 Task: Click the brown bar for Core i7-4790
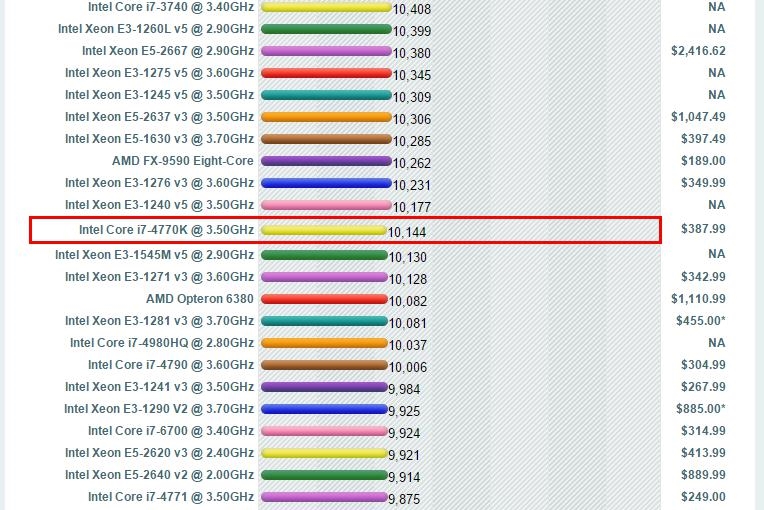pyautogui.click(x=324, y=365)
